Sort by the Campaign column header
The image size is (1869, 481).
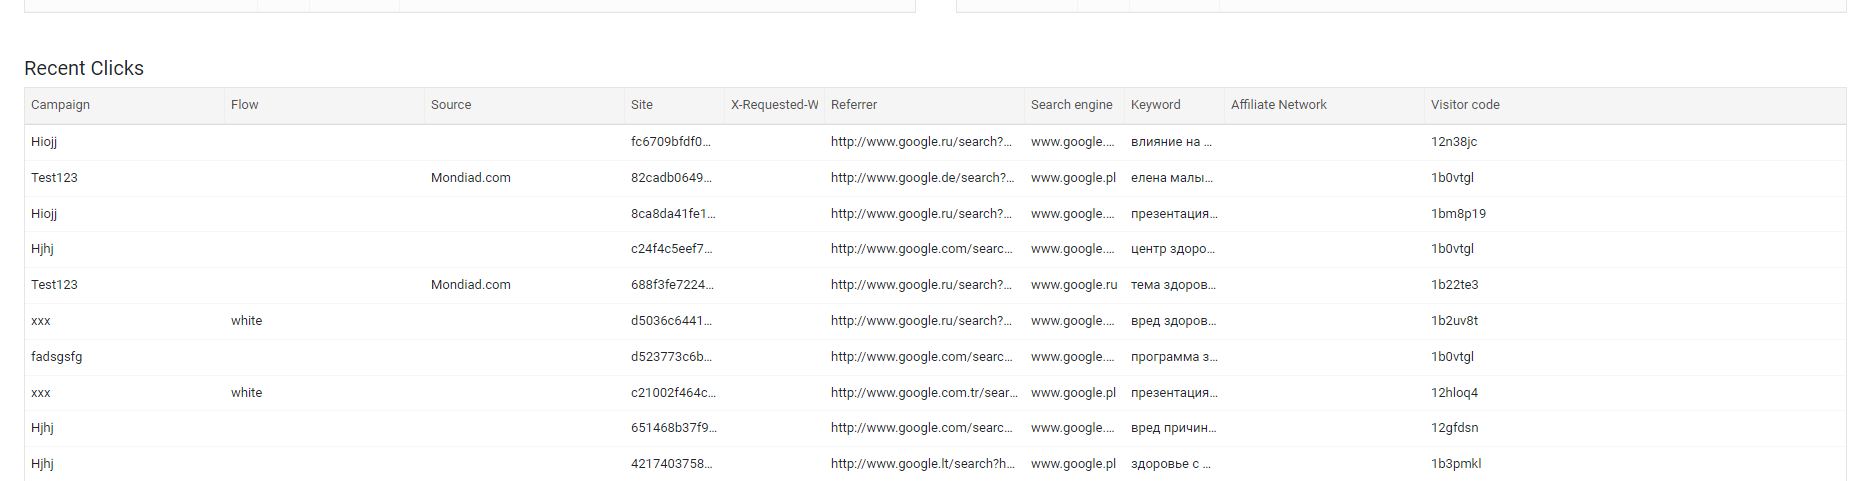click(60, 105)
